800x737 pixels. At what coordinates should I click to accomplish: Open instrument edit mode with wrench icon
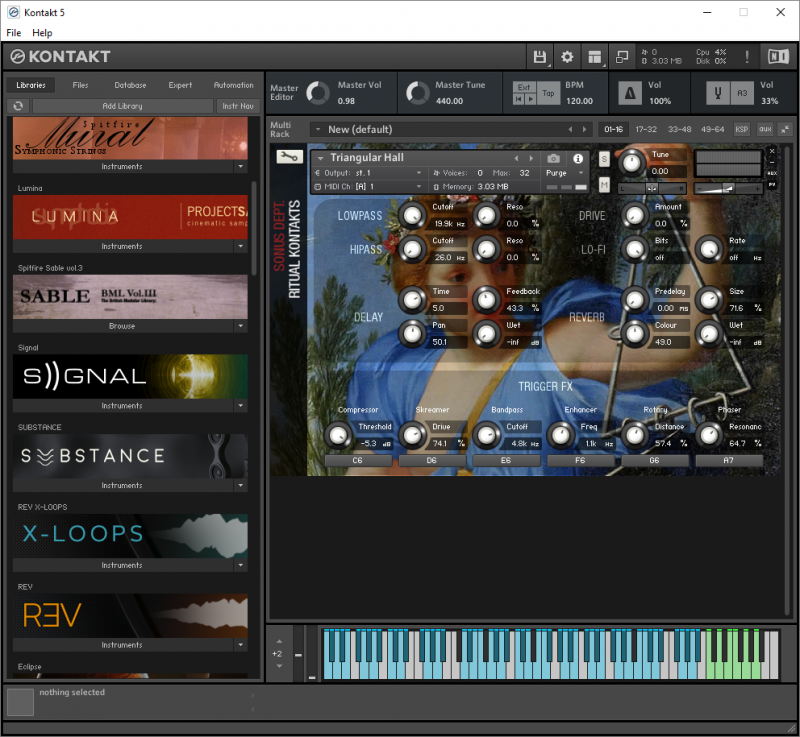[x=289, y=157]
